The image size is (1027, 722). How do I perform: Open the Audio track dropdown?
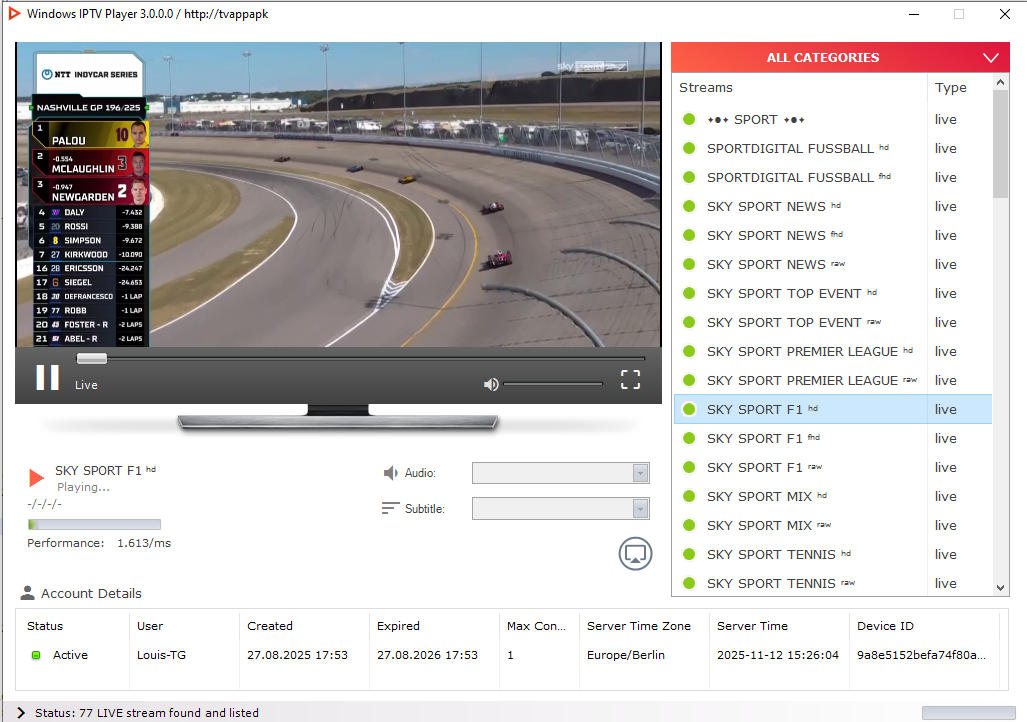[560, 473]
